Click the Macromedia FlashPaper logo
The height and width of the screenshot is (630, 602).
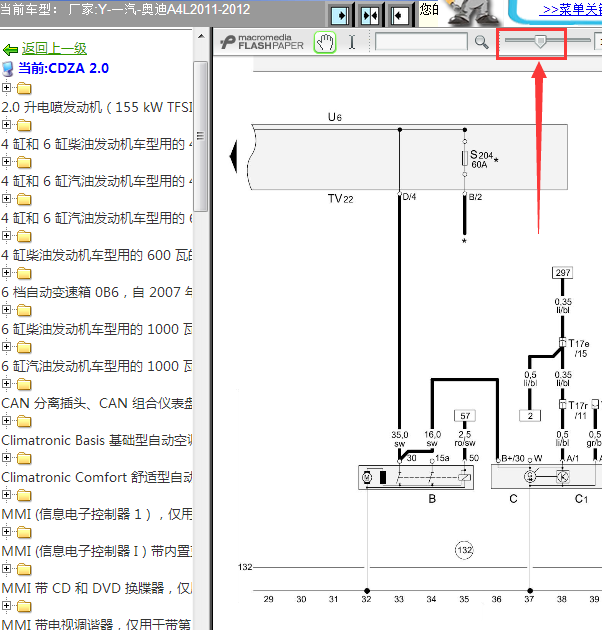(x=263, y=42)
